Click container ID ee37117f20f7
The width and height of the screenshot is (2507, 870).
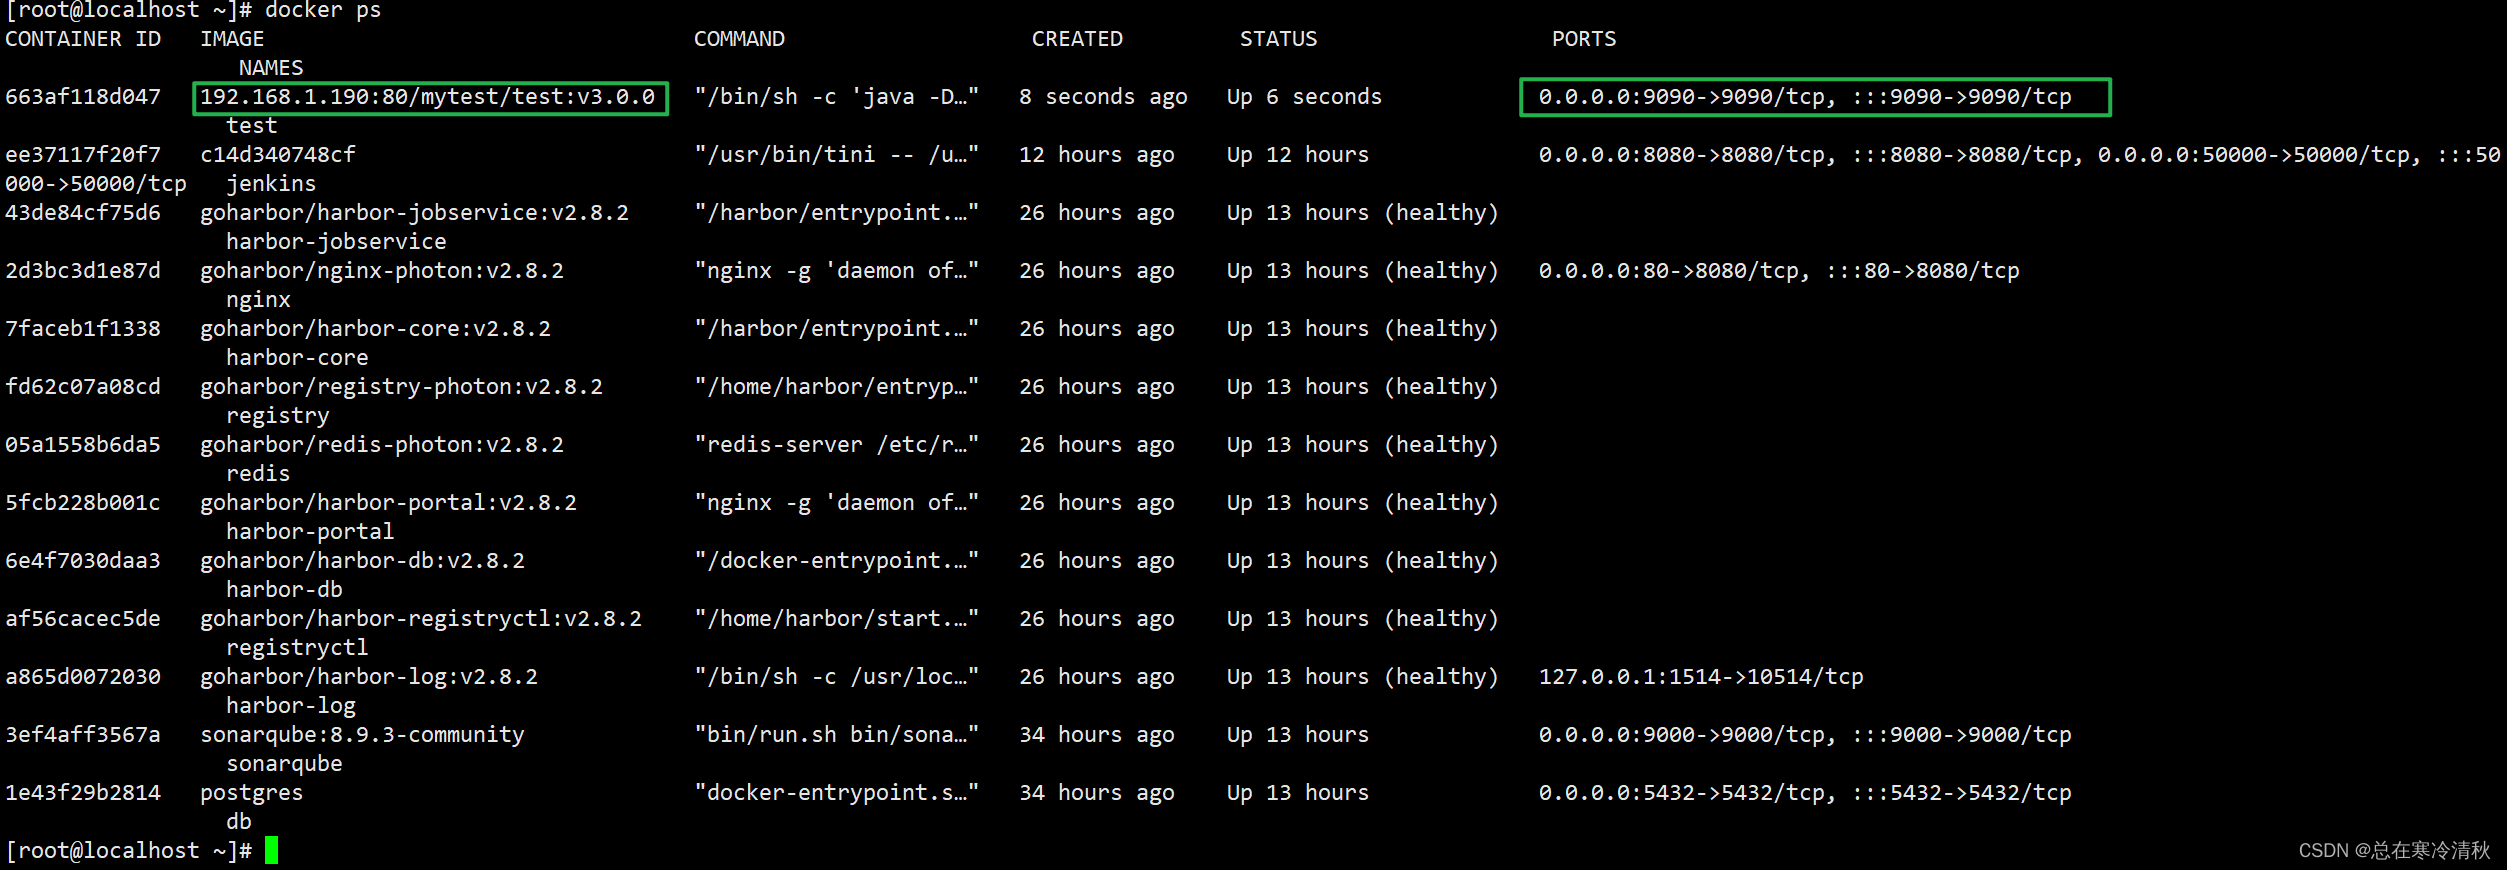coord(83,155)
